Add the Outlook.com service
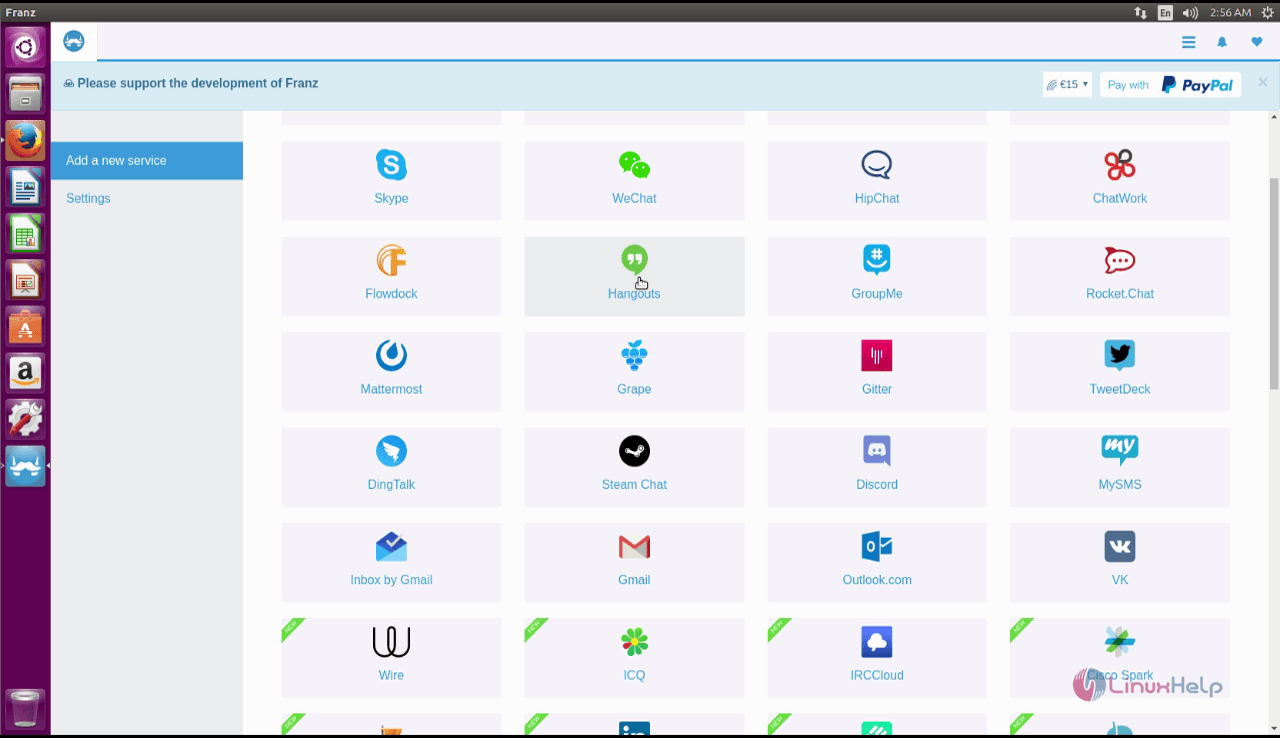1280x738 pixels. click(877, 562)
